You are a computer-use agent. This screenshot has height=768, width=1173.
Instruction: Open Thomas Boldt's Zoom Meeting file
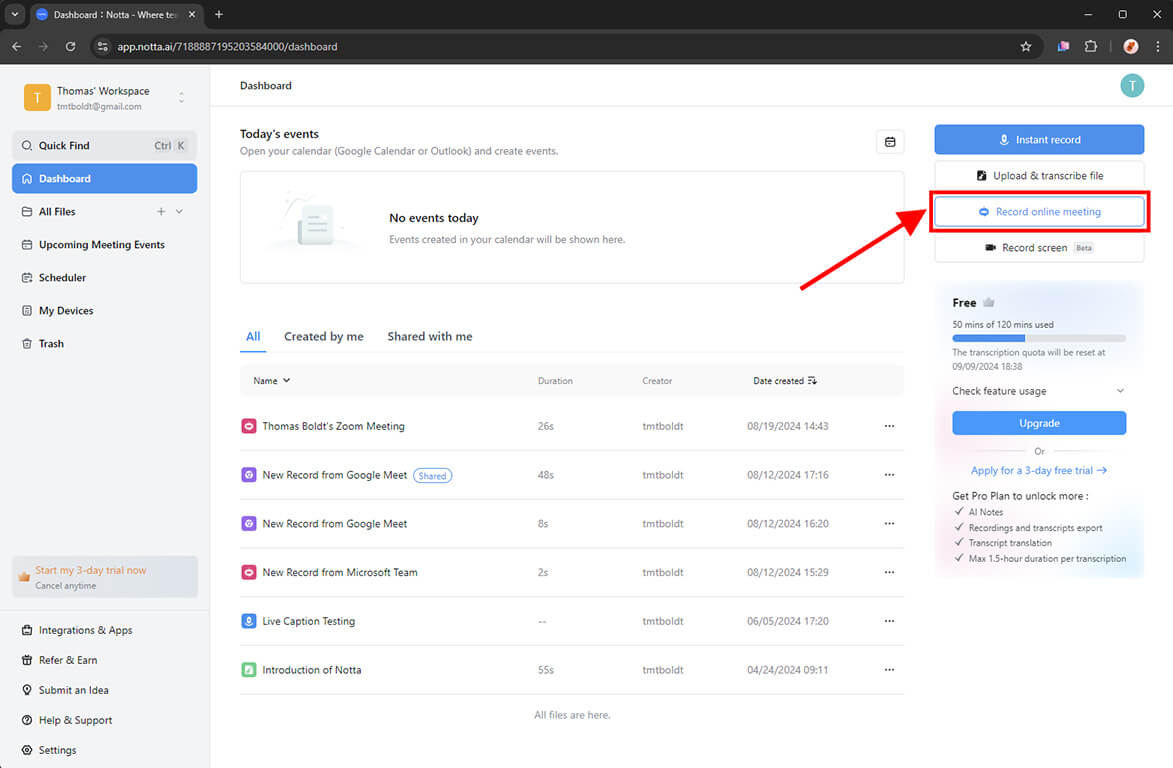tap(333, 426)
